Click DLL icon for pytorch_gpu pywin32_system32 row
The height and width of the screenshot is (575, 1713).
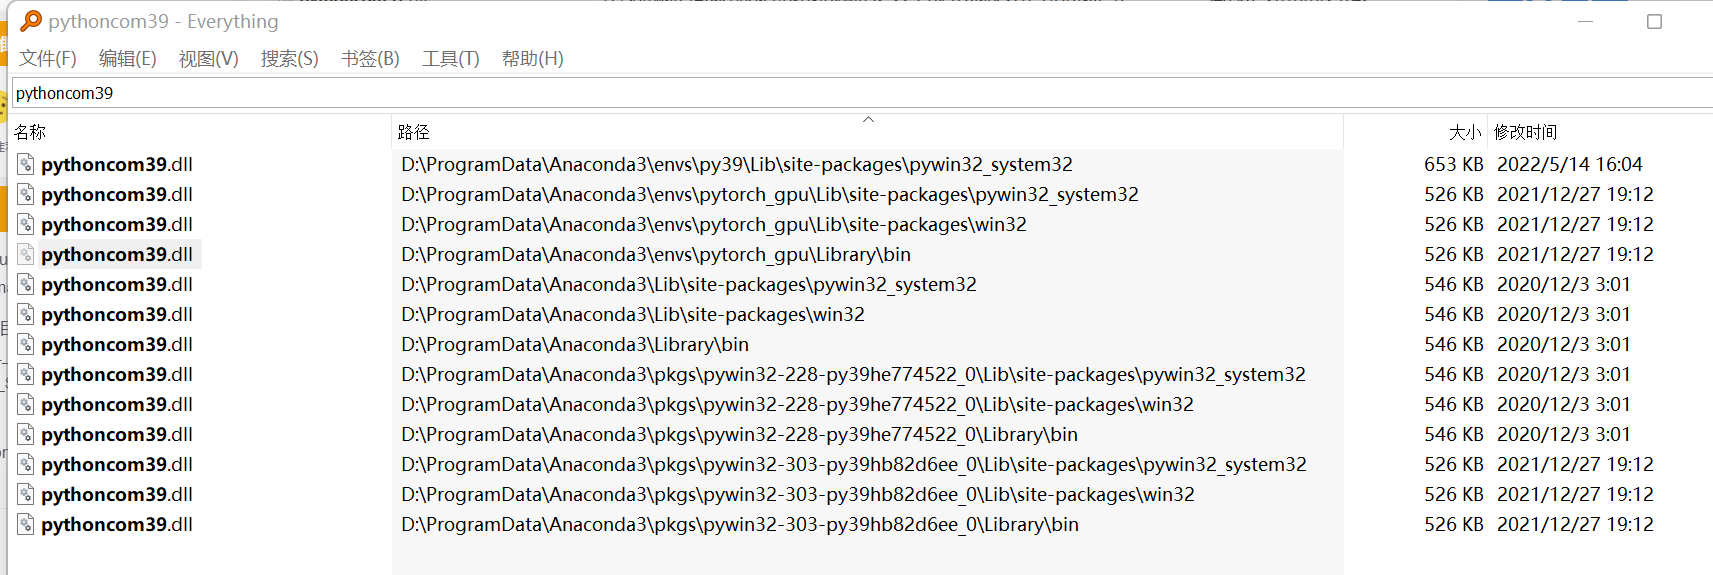[x=26, y=194]
